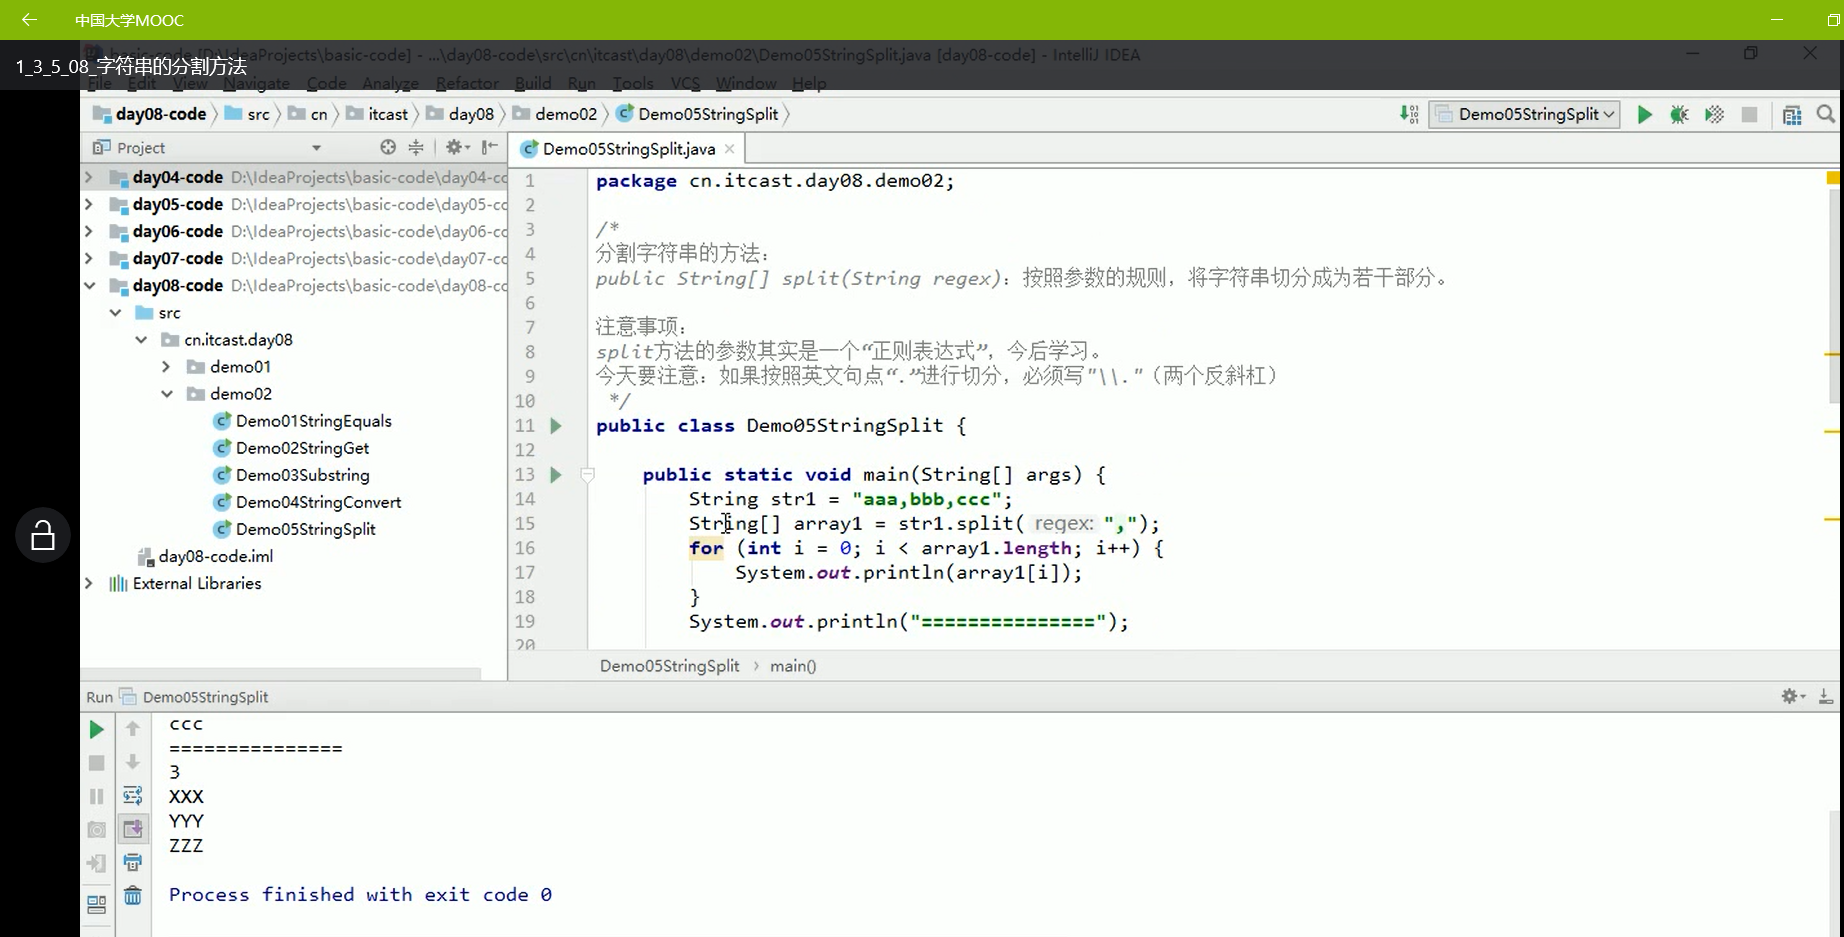This screenshot has height=937, width=1844.
Task: Click Dump Threads camera icon
Action: point(96,829)
